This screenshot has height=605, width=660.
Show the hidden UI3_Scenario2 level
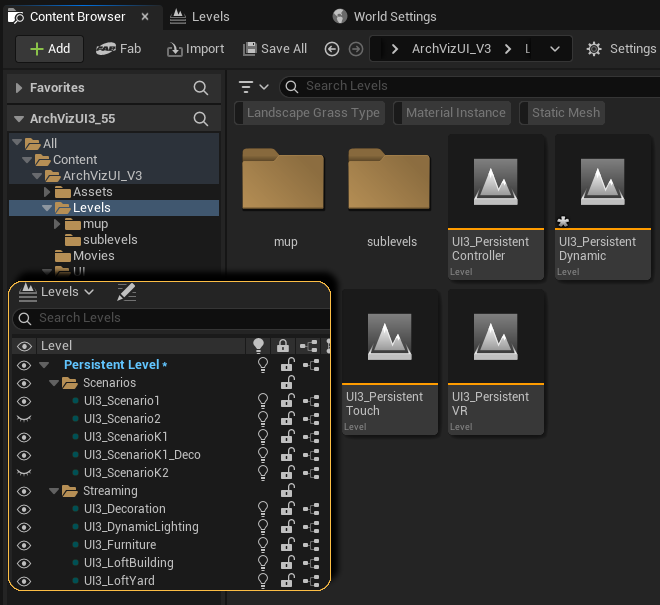pos(24,419)
